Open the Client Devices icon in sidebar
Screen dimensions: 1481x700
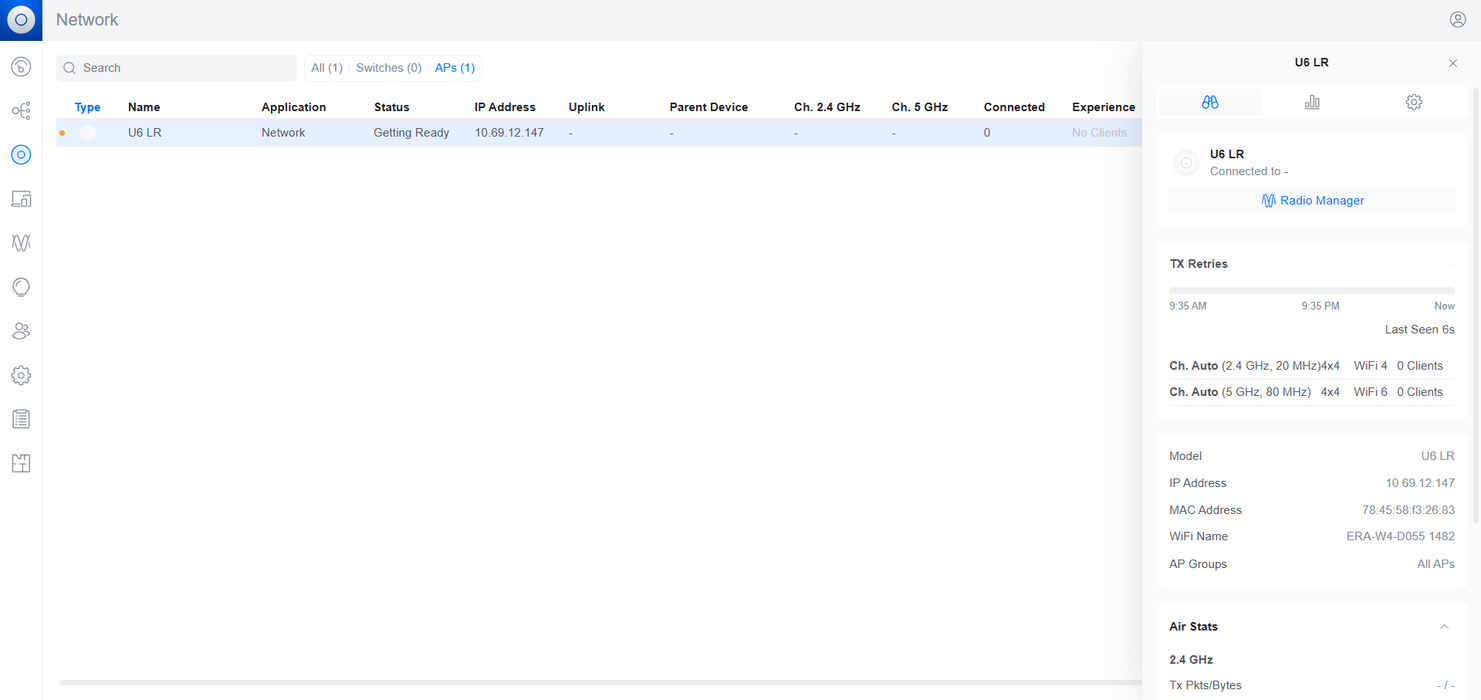coord(21,199)
